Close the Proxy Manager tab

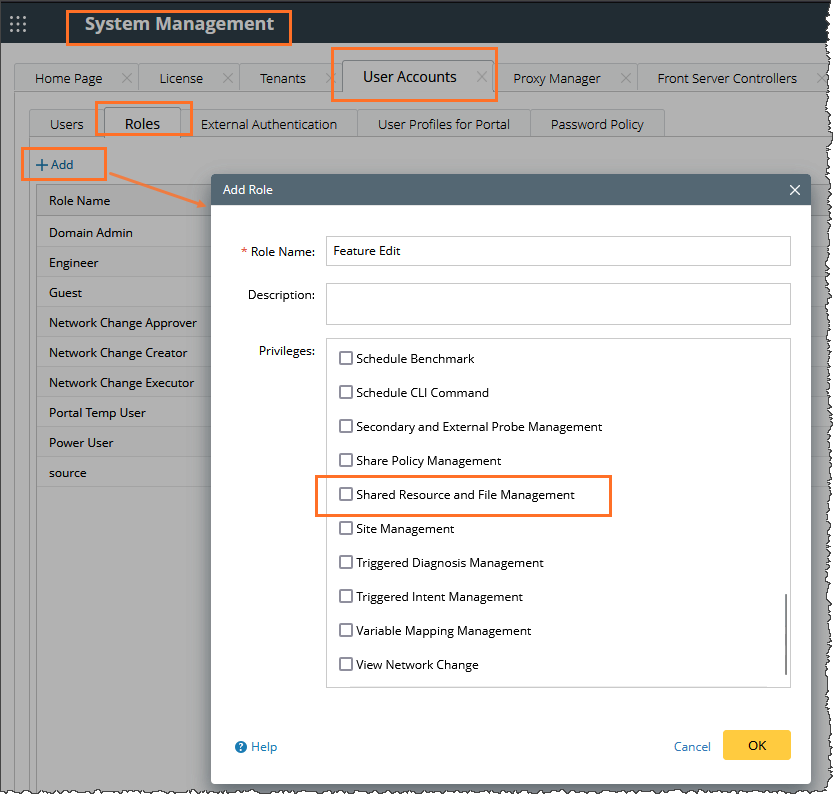click(x=626, y=78)
